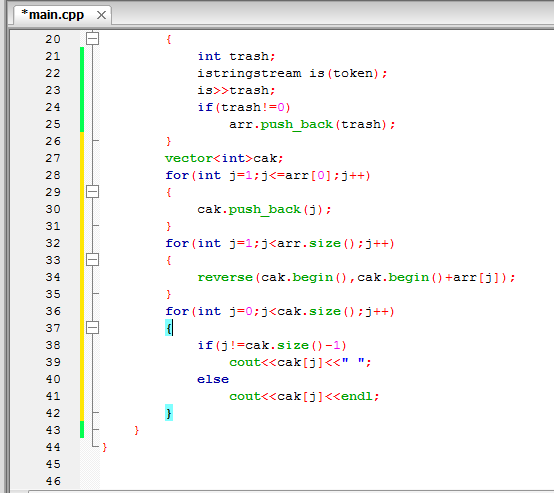Click the arr.push_back(trash) statement
Image resolution: width=554 pixels, height=493 pixels.
pyautogui.click(x=312, y=124)
